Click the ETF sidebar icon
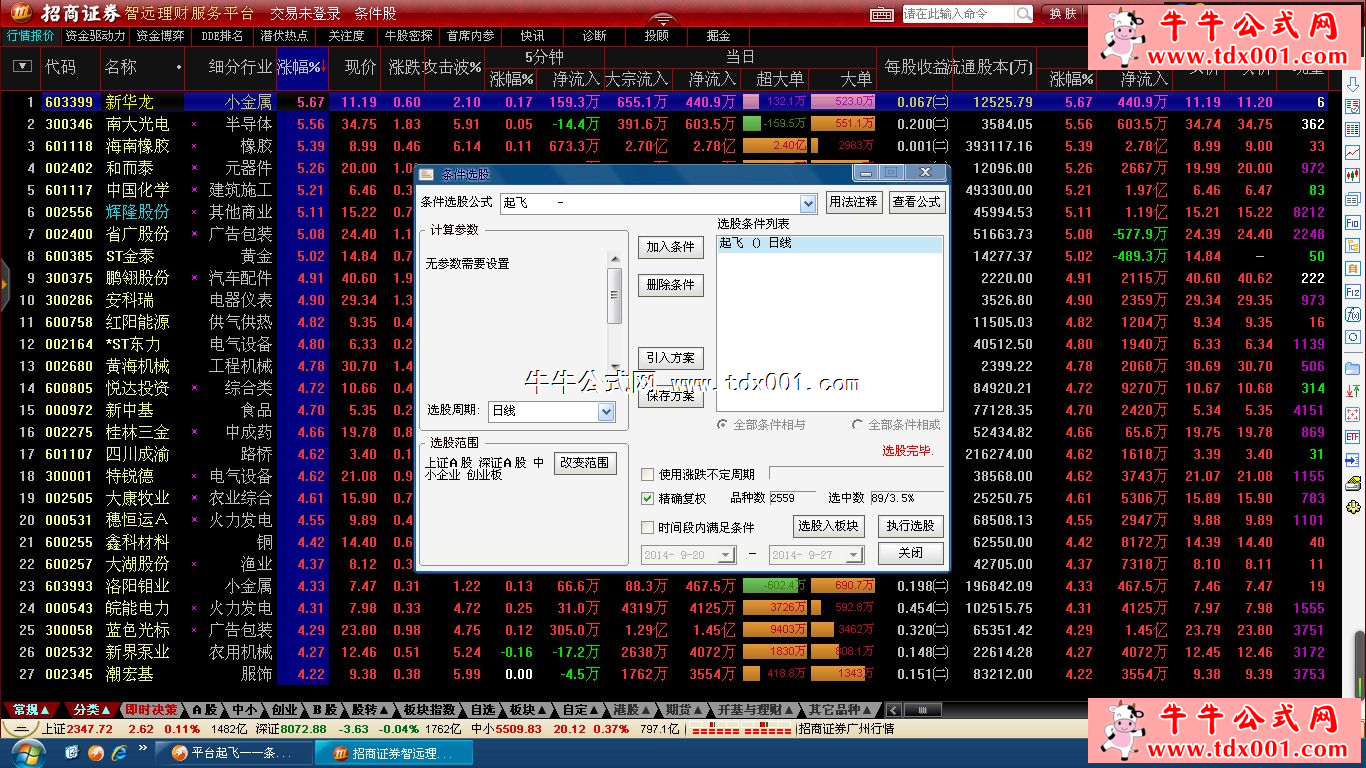 tap(1353, 437)
